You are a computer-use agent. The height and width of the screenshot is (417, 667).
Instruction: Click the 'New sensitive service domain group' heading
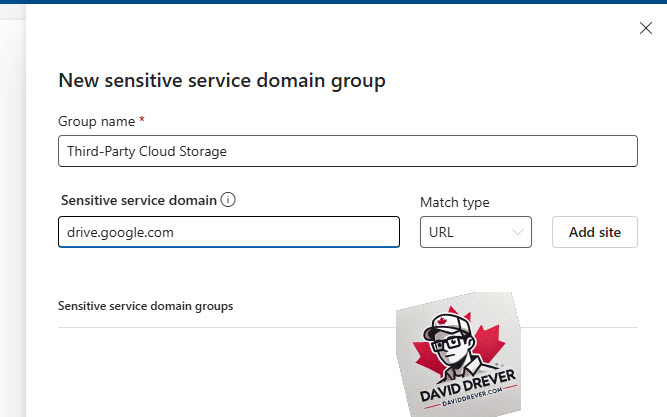[x=222, y=80]
